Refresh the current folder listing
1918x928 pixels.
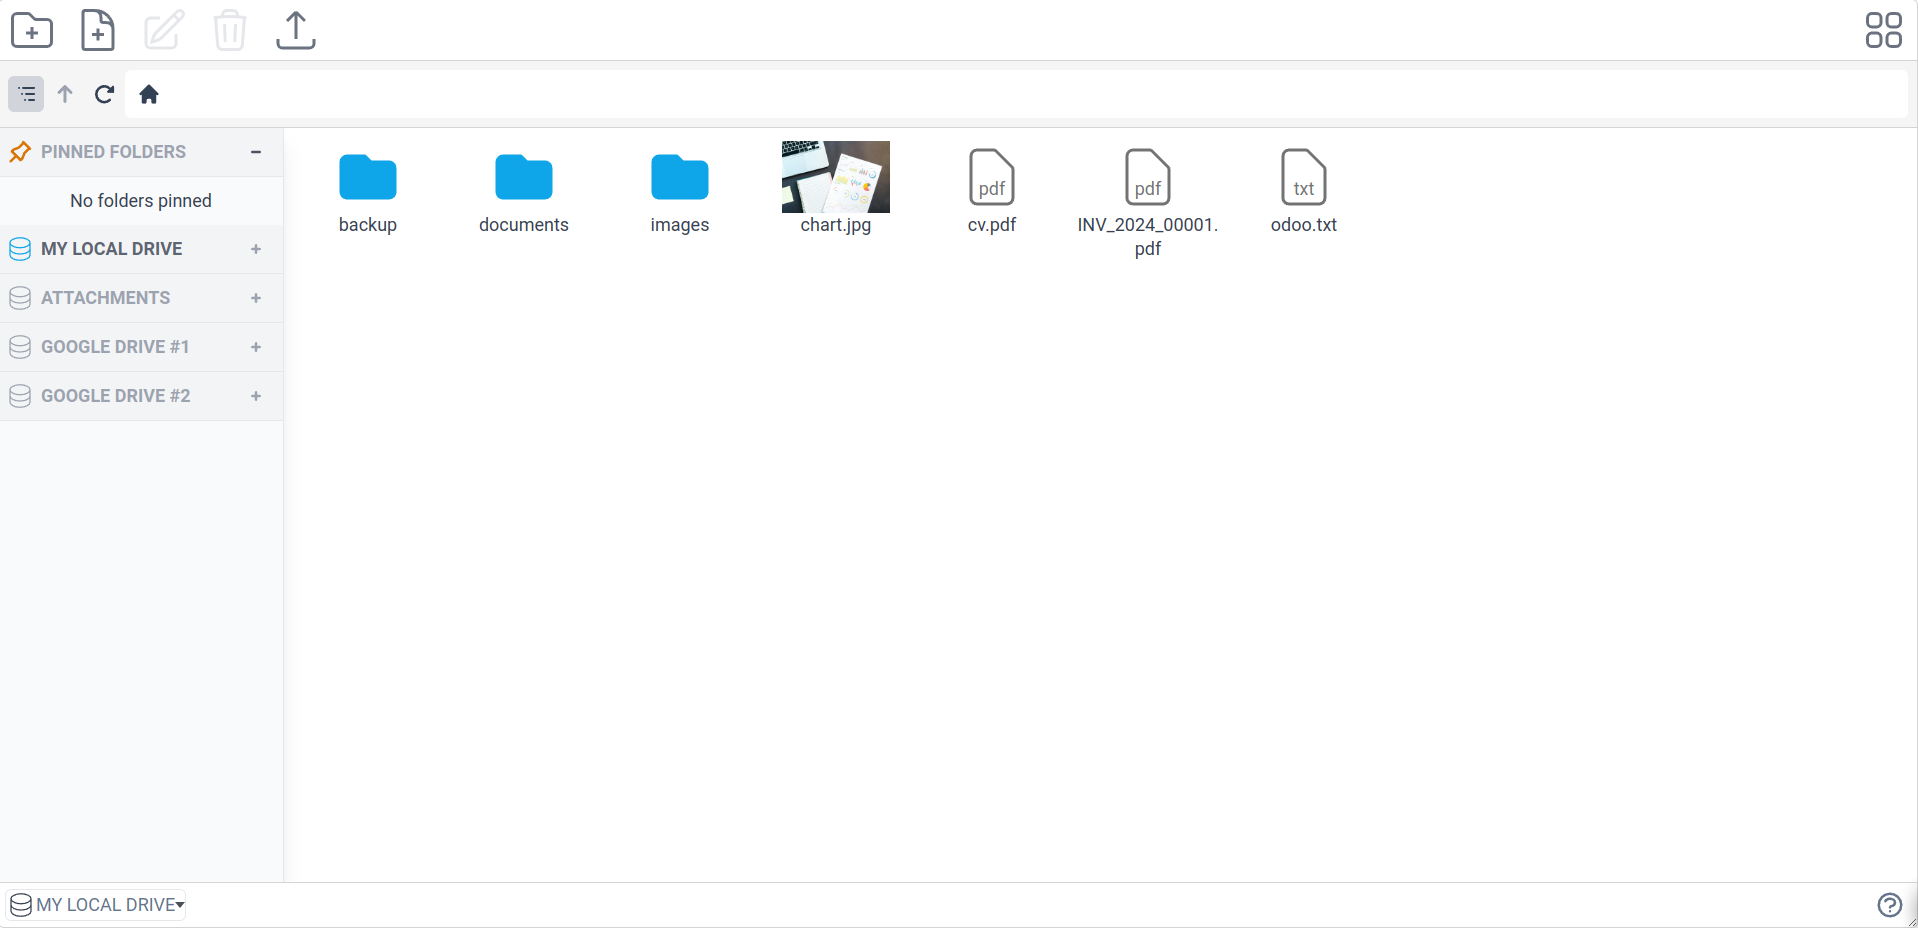click(104, 94)
